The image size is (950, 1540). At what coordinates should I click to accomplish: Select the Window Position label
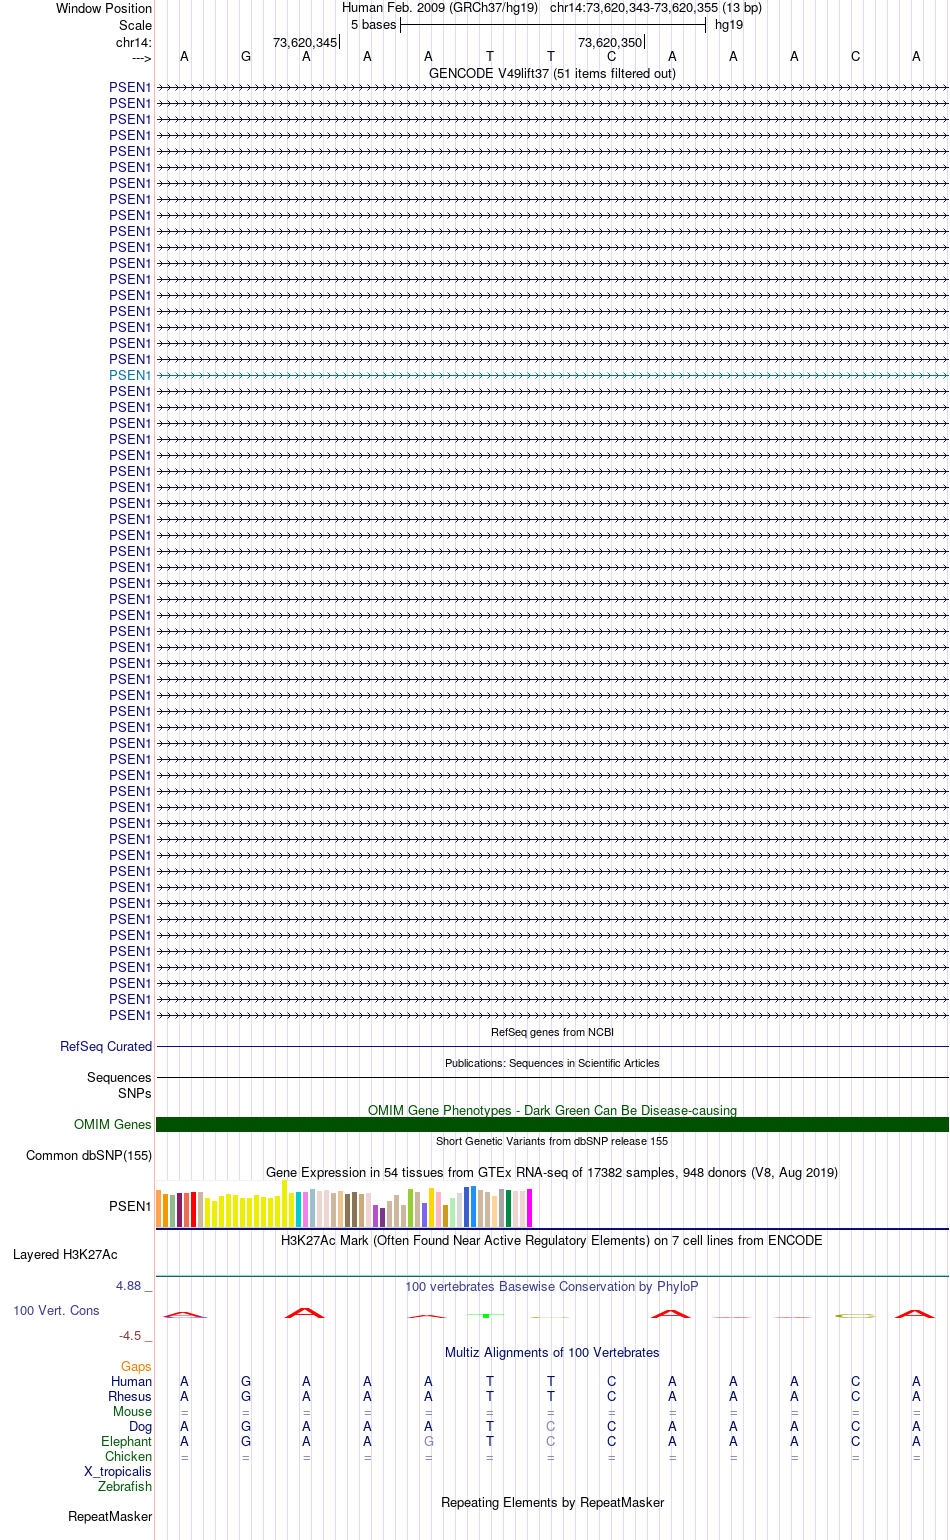tap(104, 9)
